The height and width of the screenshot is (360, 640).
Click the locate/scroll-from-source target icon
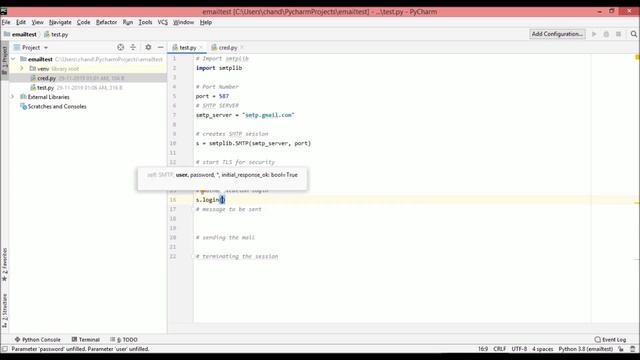click(120, 47)
